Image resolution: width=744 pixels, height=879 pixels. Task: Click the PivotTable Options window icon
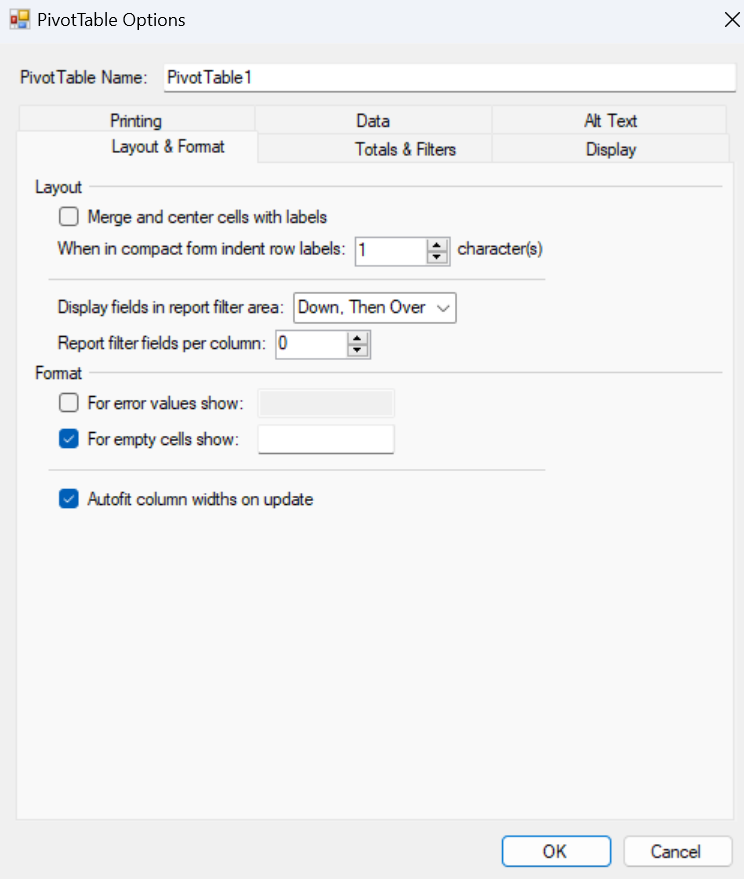tap(19, 20)
